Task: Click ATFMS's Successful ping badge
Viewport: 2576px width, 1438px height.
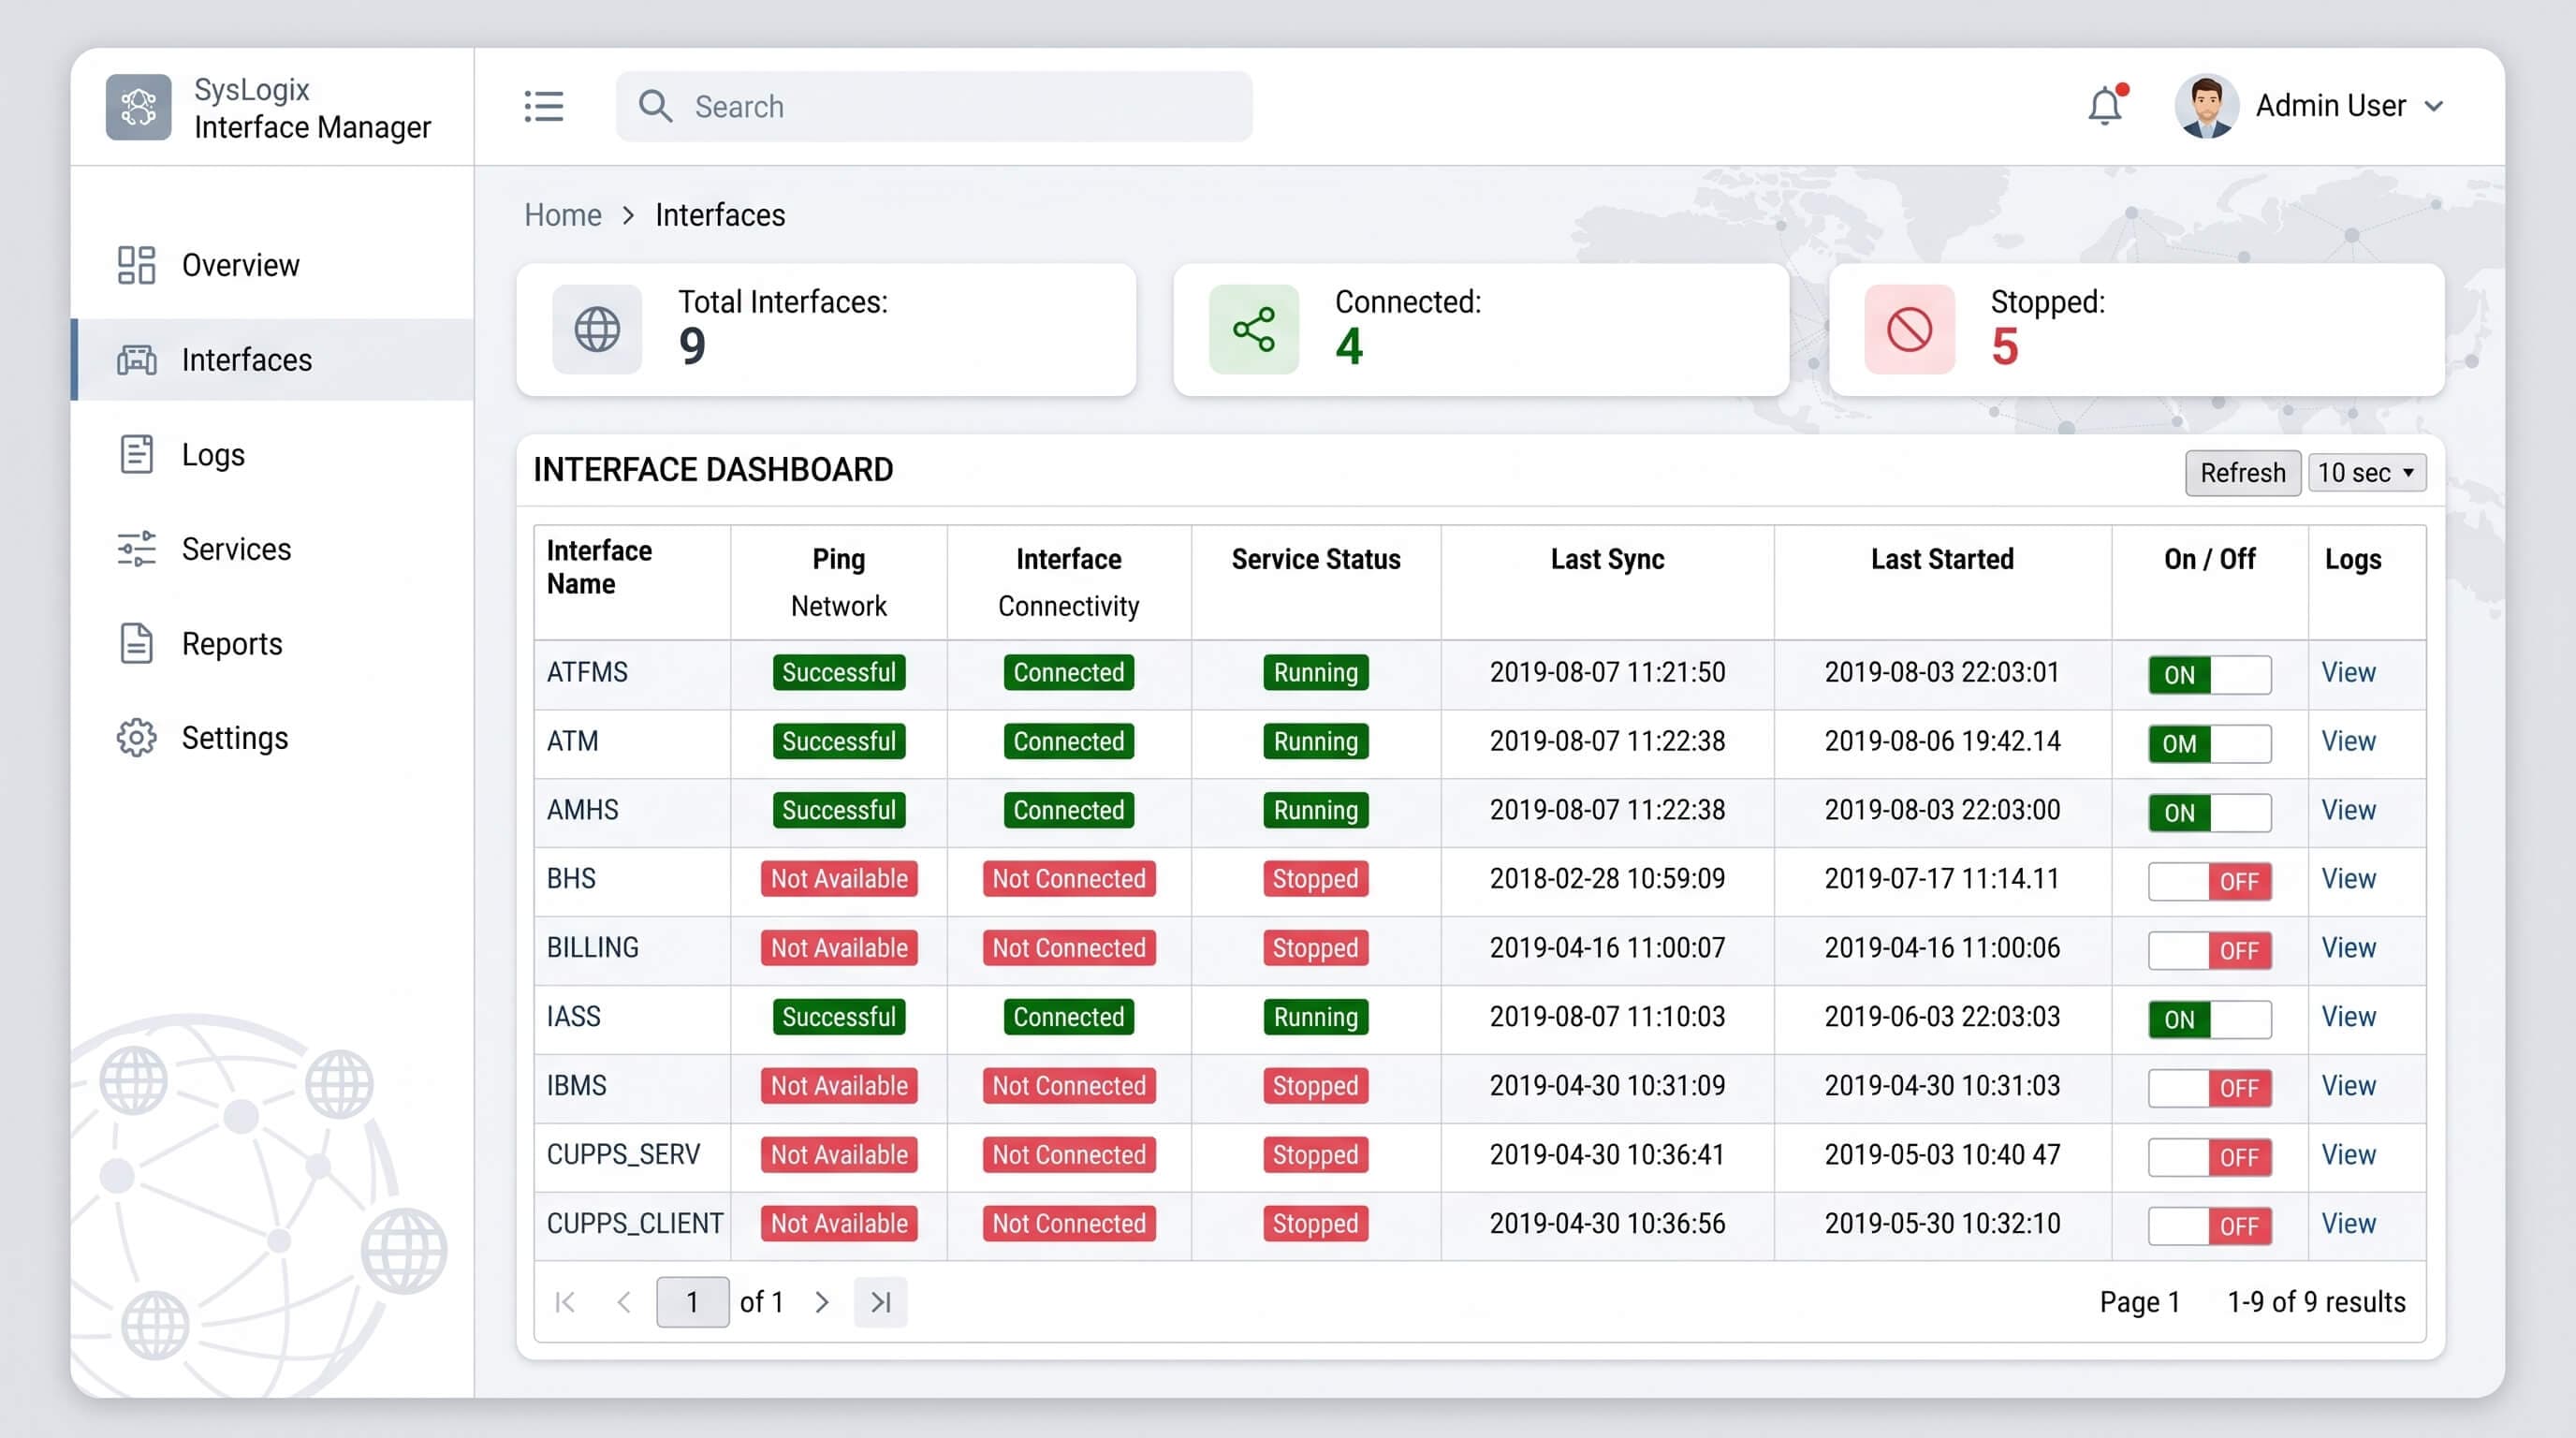Action: click(x=839, y=672)
